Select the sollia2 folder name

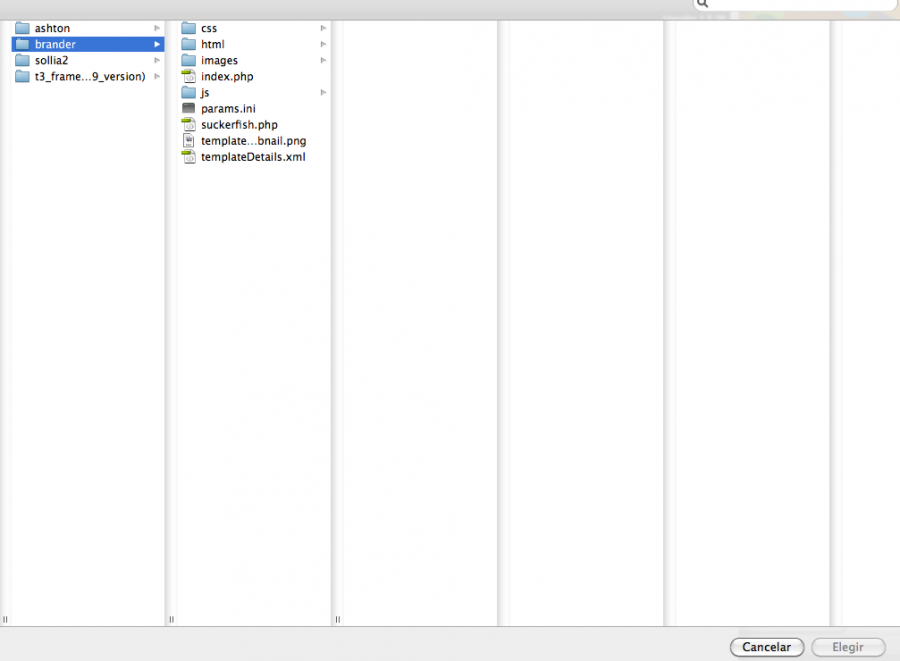[51, 60]
